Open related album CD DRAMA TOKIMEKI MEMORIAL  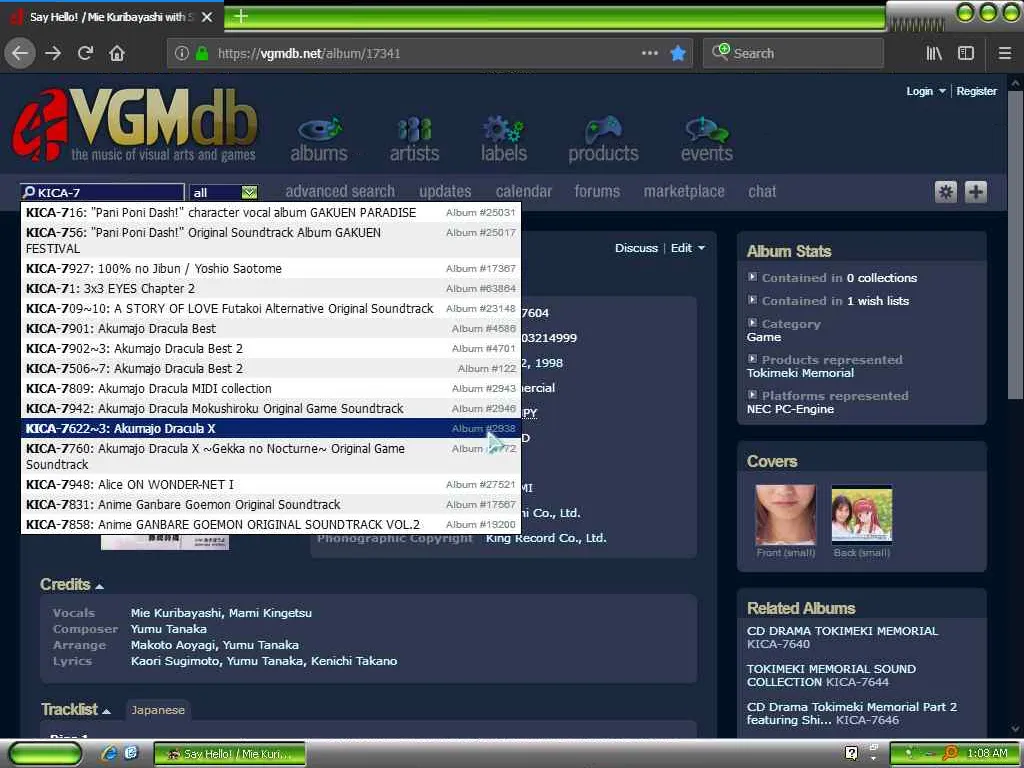842,631
